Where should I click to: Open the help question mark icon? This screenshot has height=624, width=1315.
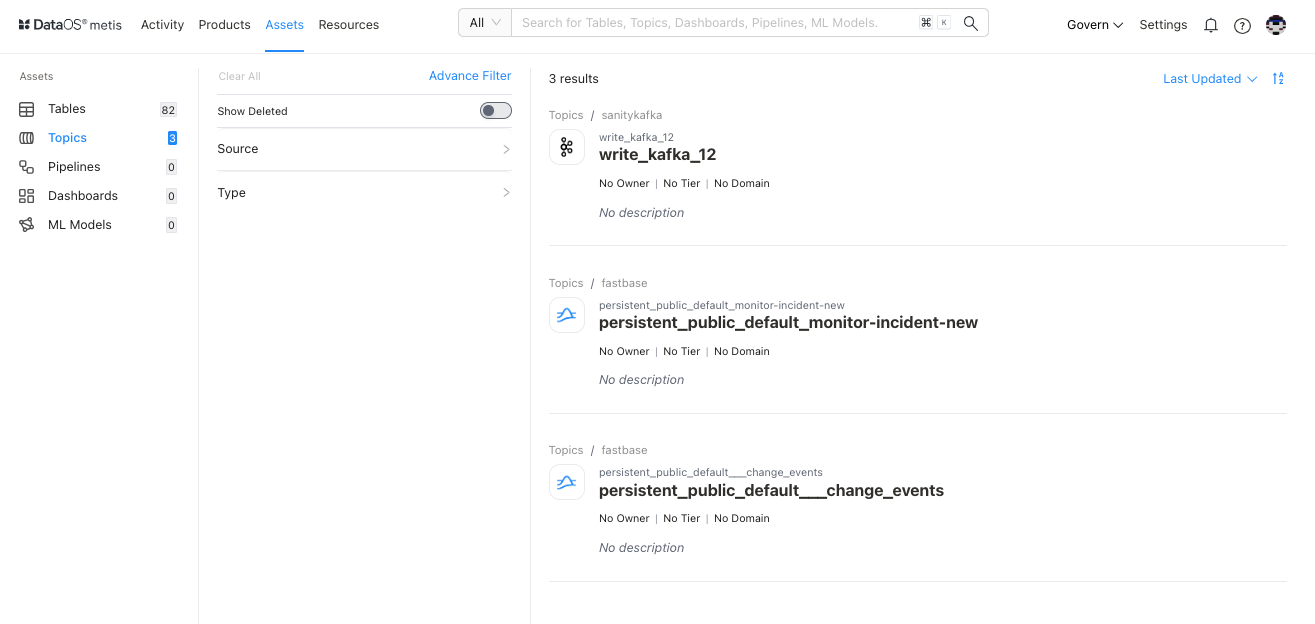pyautogui.click(x=1242, y=25)
